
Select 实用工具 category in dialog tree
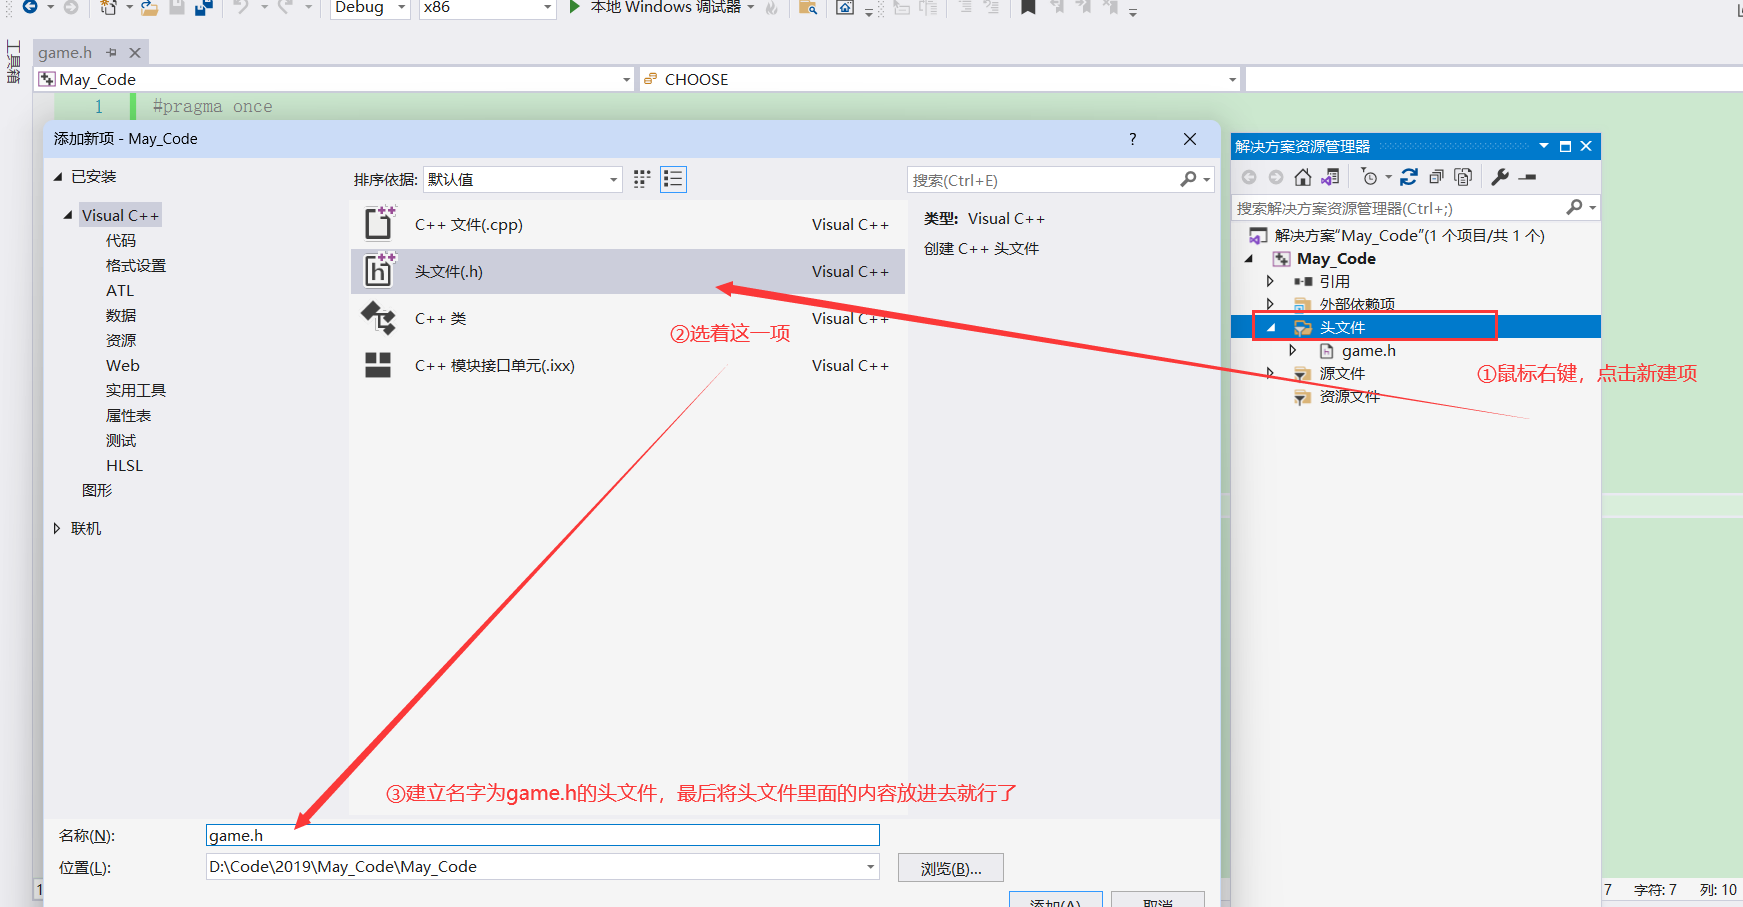[x=136, y=390]
